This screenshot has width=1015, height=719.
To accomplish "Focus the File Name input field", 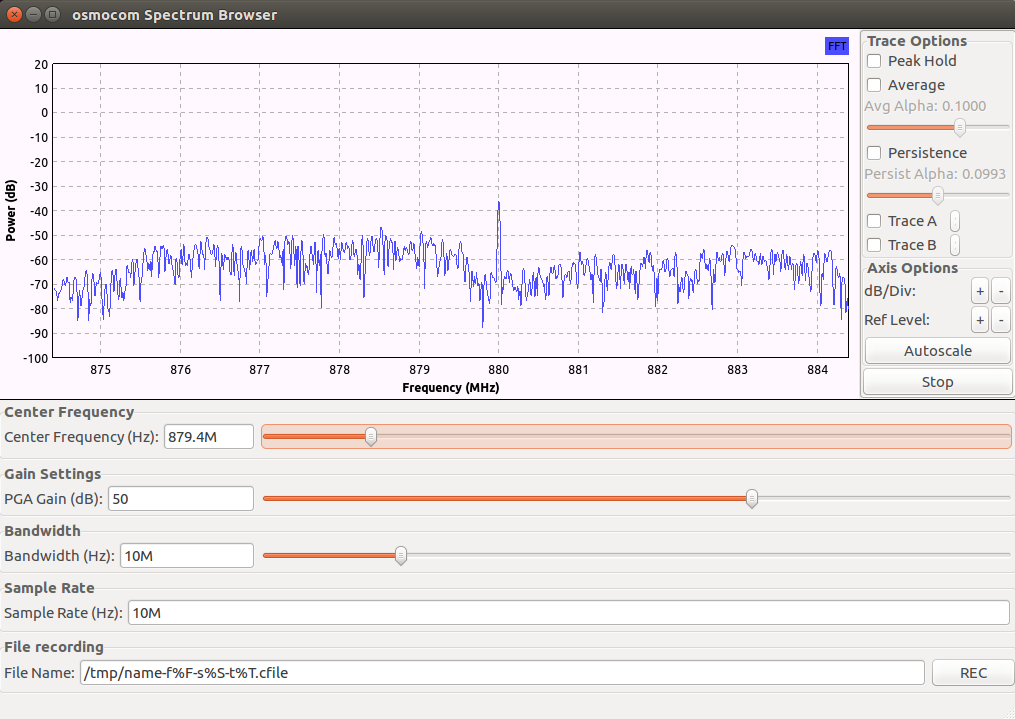I will (502, 673).
